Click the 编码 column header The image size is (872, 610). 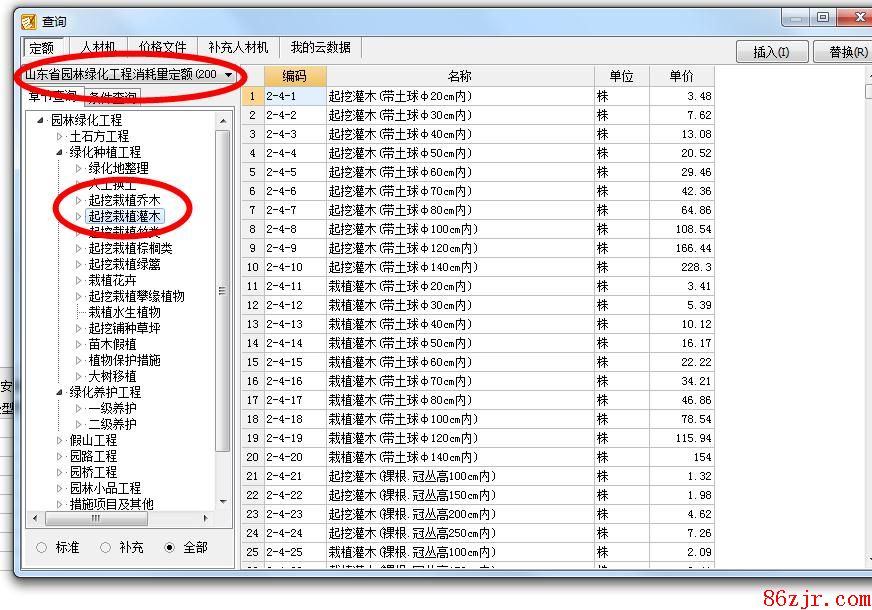point(294,76)
